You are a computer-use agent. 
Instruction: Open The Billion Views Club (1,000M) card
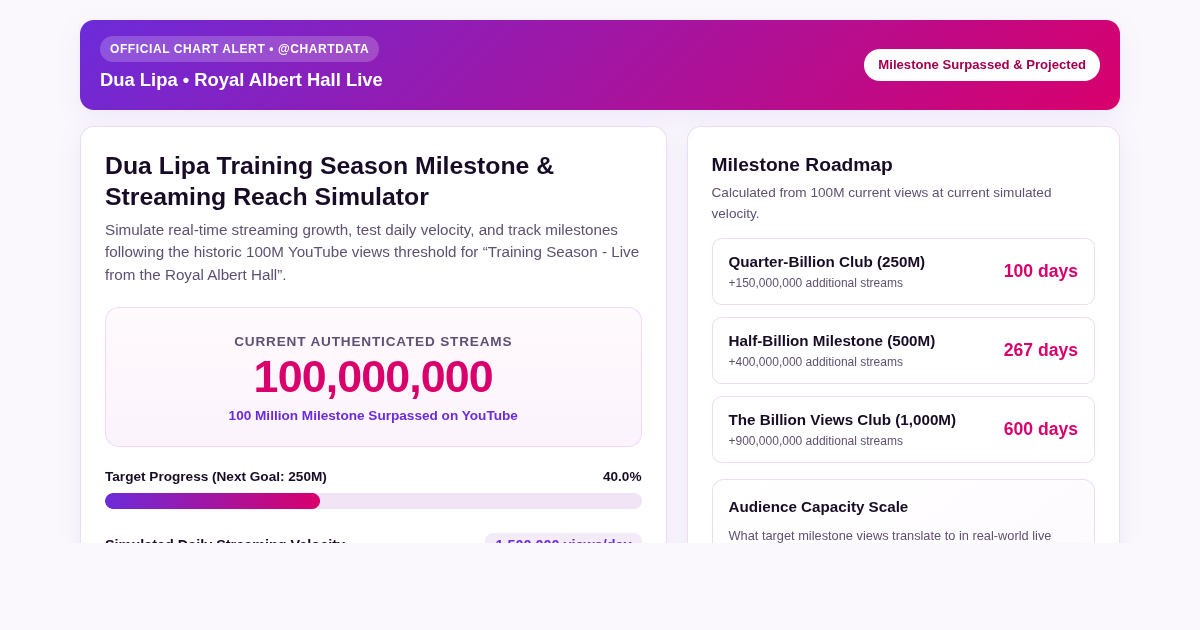pos(903,429)
